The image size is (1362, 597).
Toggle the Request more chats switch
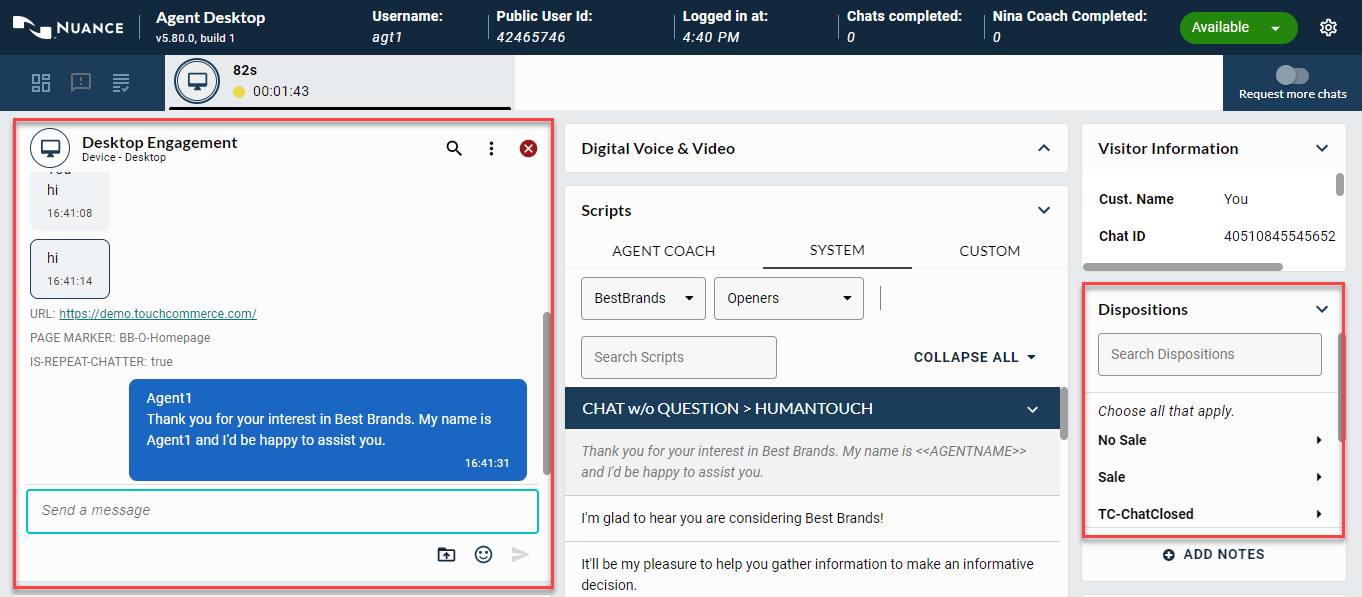click(x=1292, y=75)
